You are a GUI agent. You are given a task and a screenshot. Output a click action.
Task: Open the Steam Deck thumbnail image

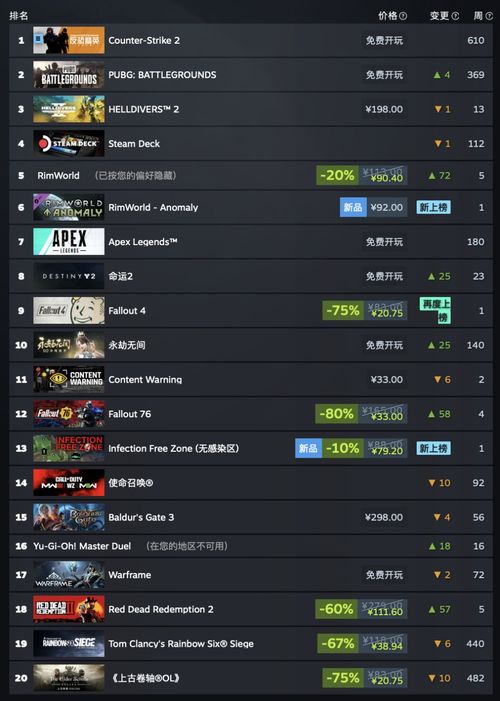click(69, 144)
